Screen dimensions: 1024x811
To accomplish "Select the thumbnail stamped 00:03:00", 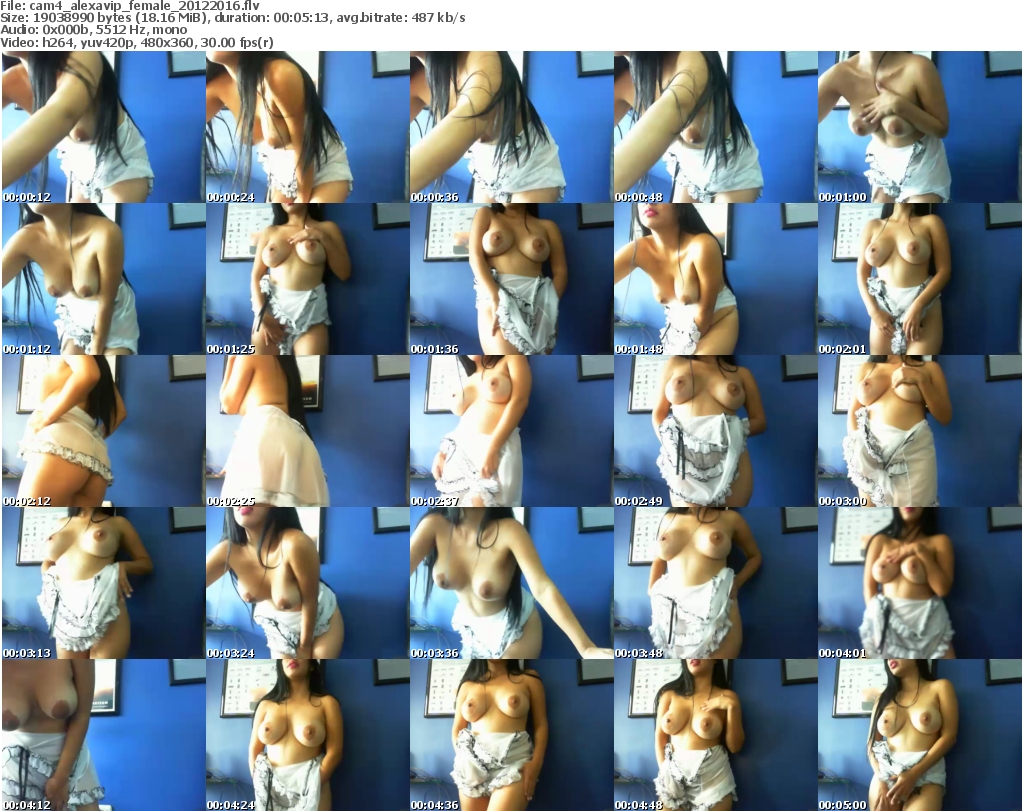I will [920, 431].
